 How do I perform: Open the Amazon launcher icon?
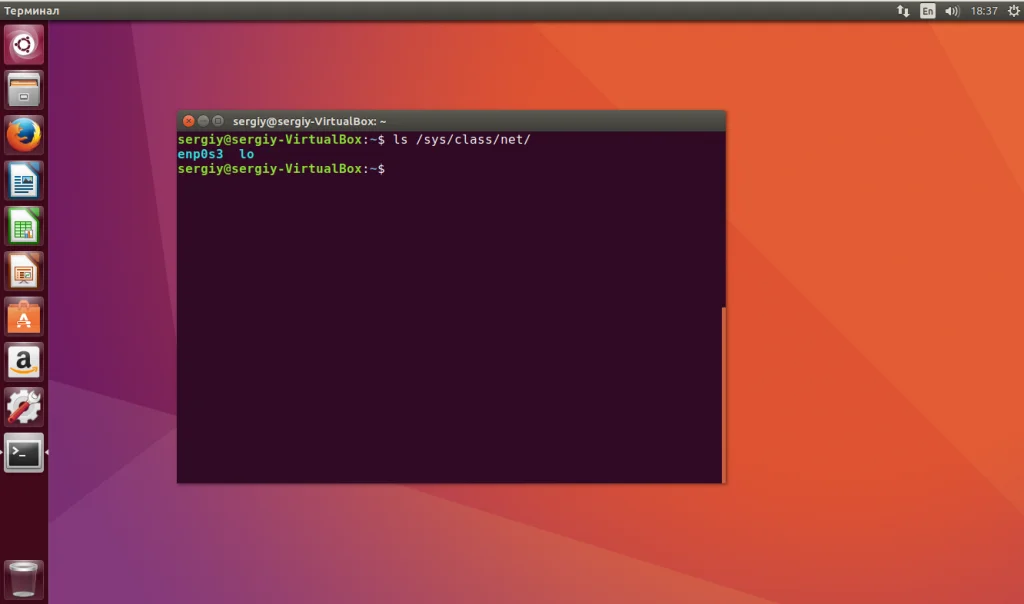coord(24,362)
